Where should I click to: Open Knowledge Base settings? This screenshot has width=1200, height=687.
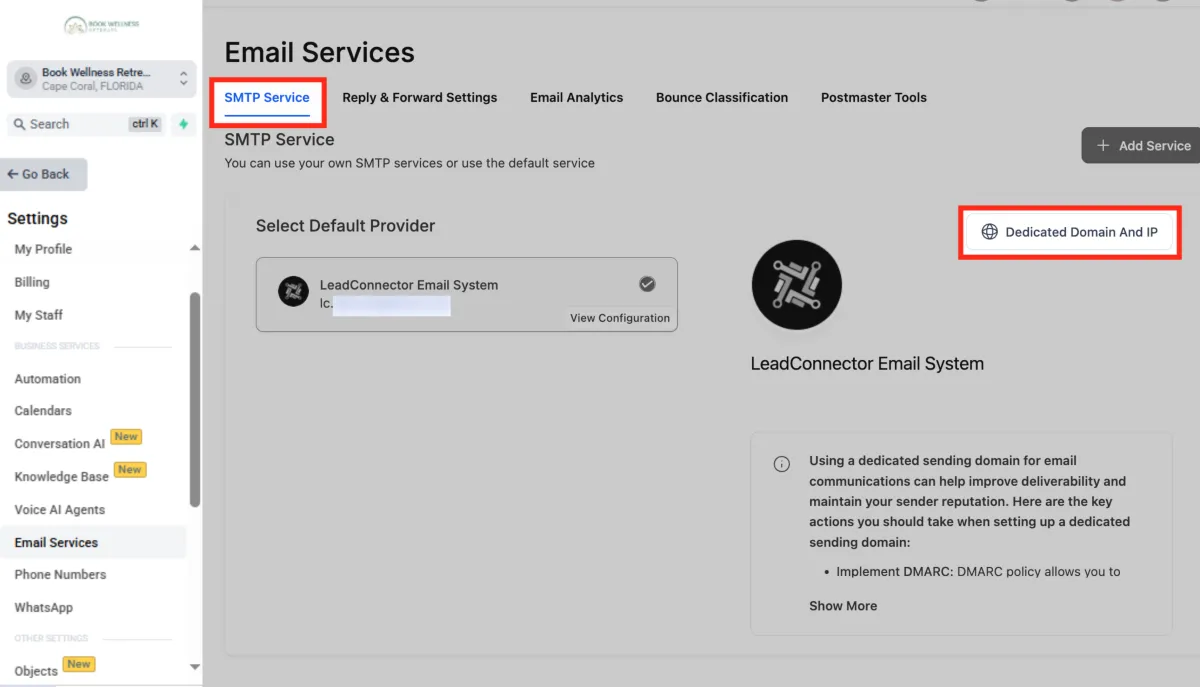tap(61, 477)
